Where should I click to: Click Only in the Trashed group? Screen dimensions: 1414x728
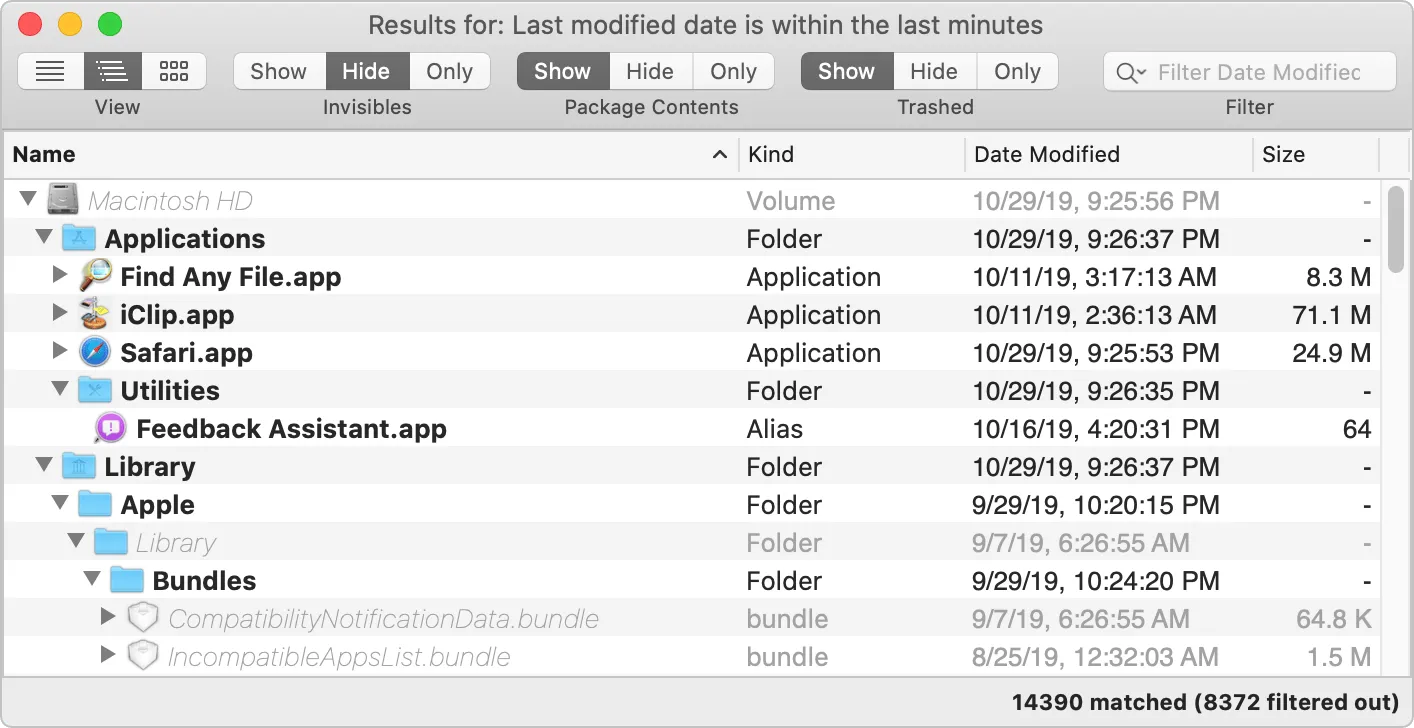(x=1017, y=71)
